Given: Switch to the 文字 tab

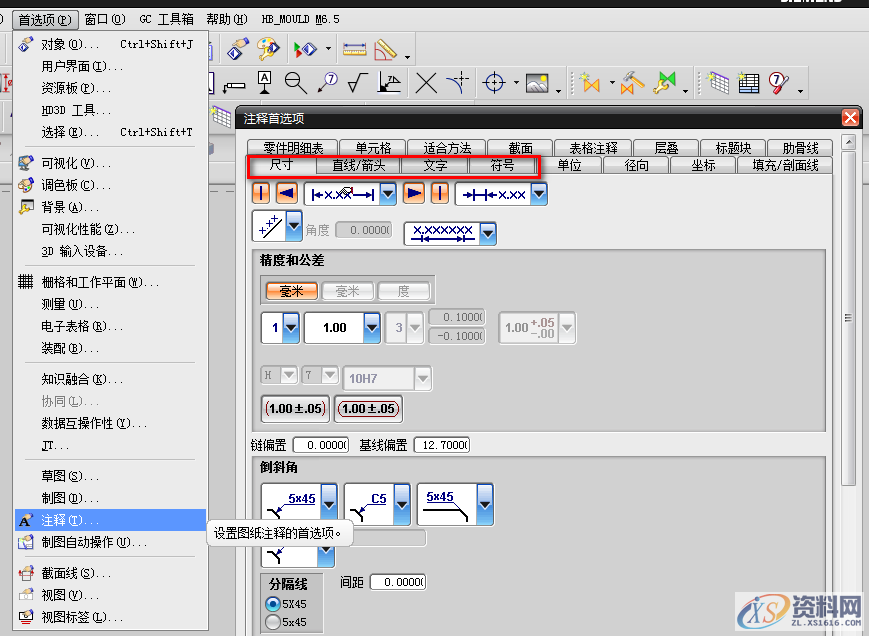Looking at the screenshot, I should pyautogui.click(x=435, y=165).
